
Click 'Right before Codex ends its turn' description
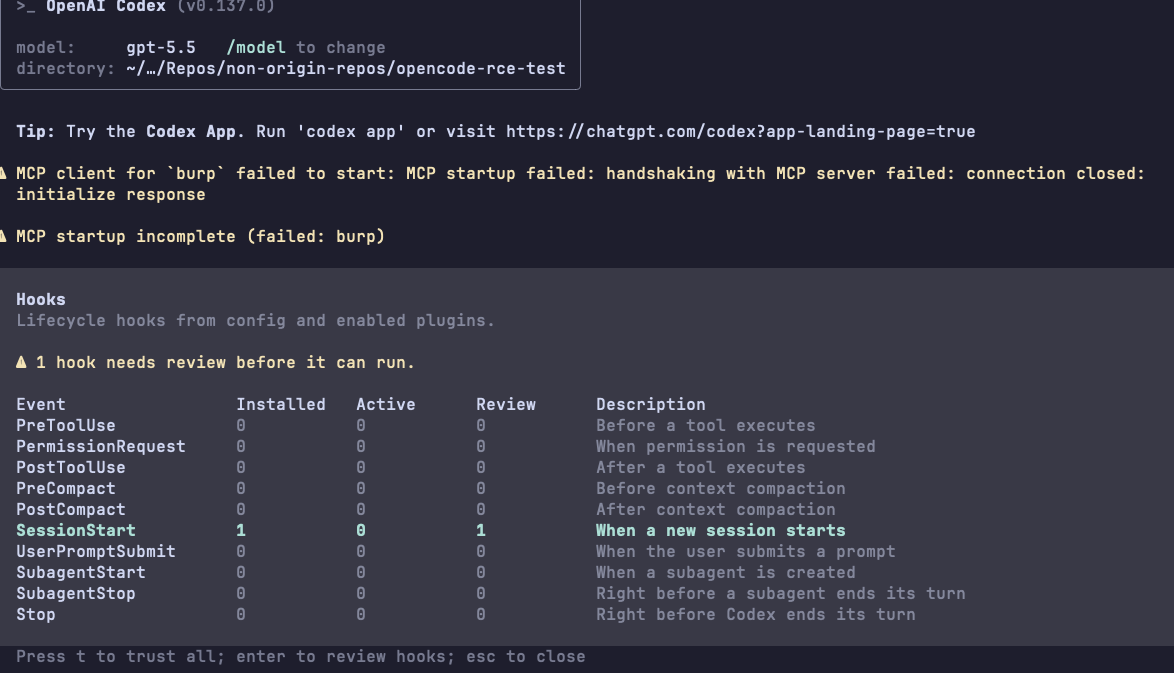tap(755, 614)
